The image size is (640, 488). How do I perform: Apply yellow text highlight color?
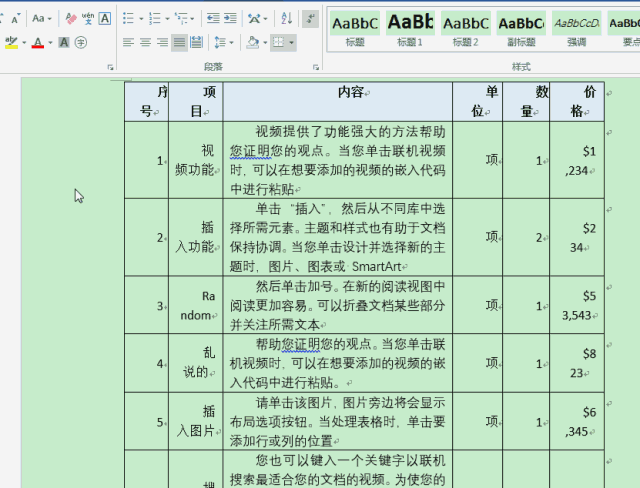pyautogui.click(x=11, y=42)
